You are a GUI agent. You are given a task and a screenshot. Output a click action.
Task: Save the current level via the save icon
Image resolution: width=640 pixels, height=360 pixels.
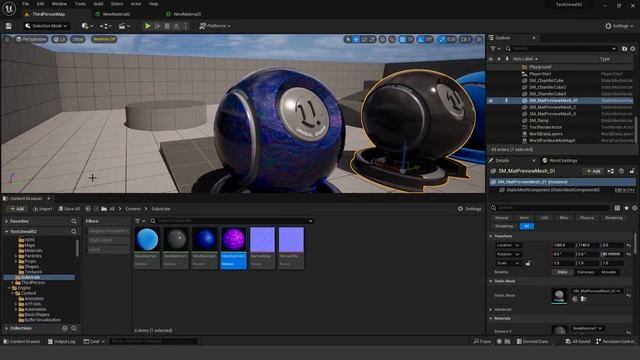[9, 26]
